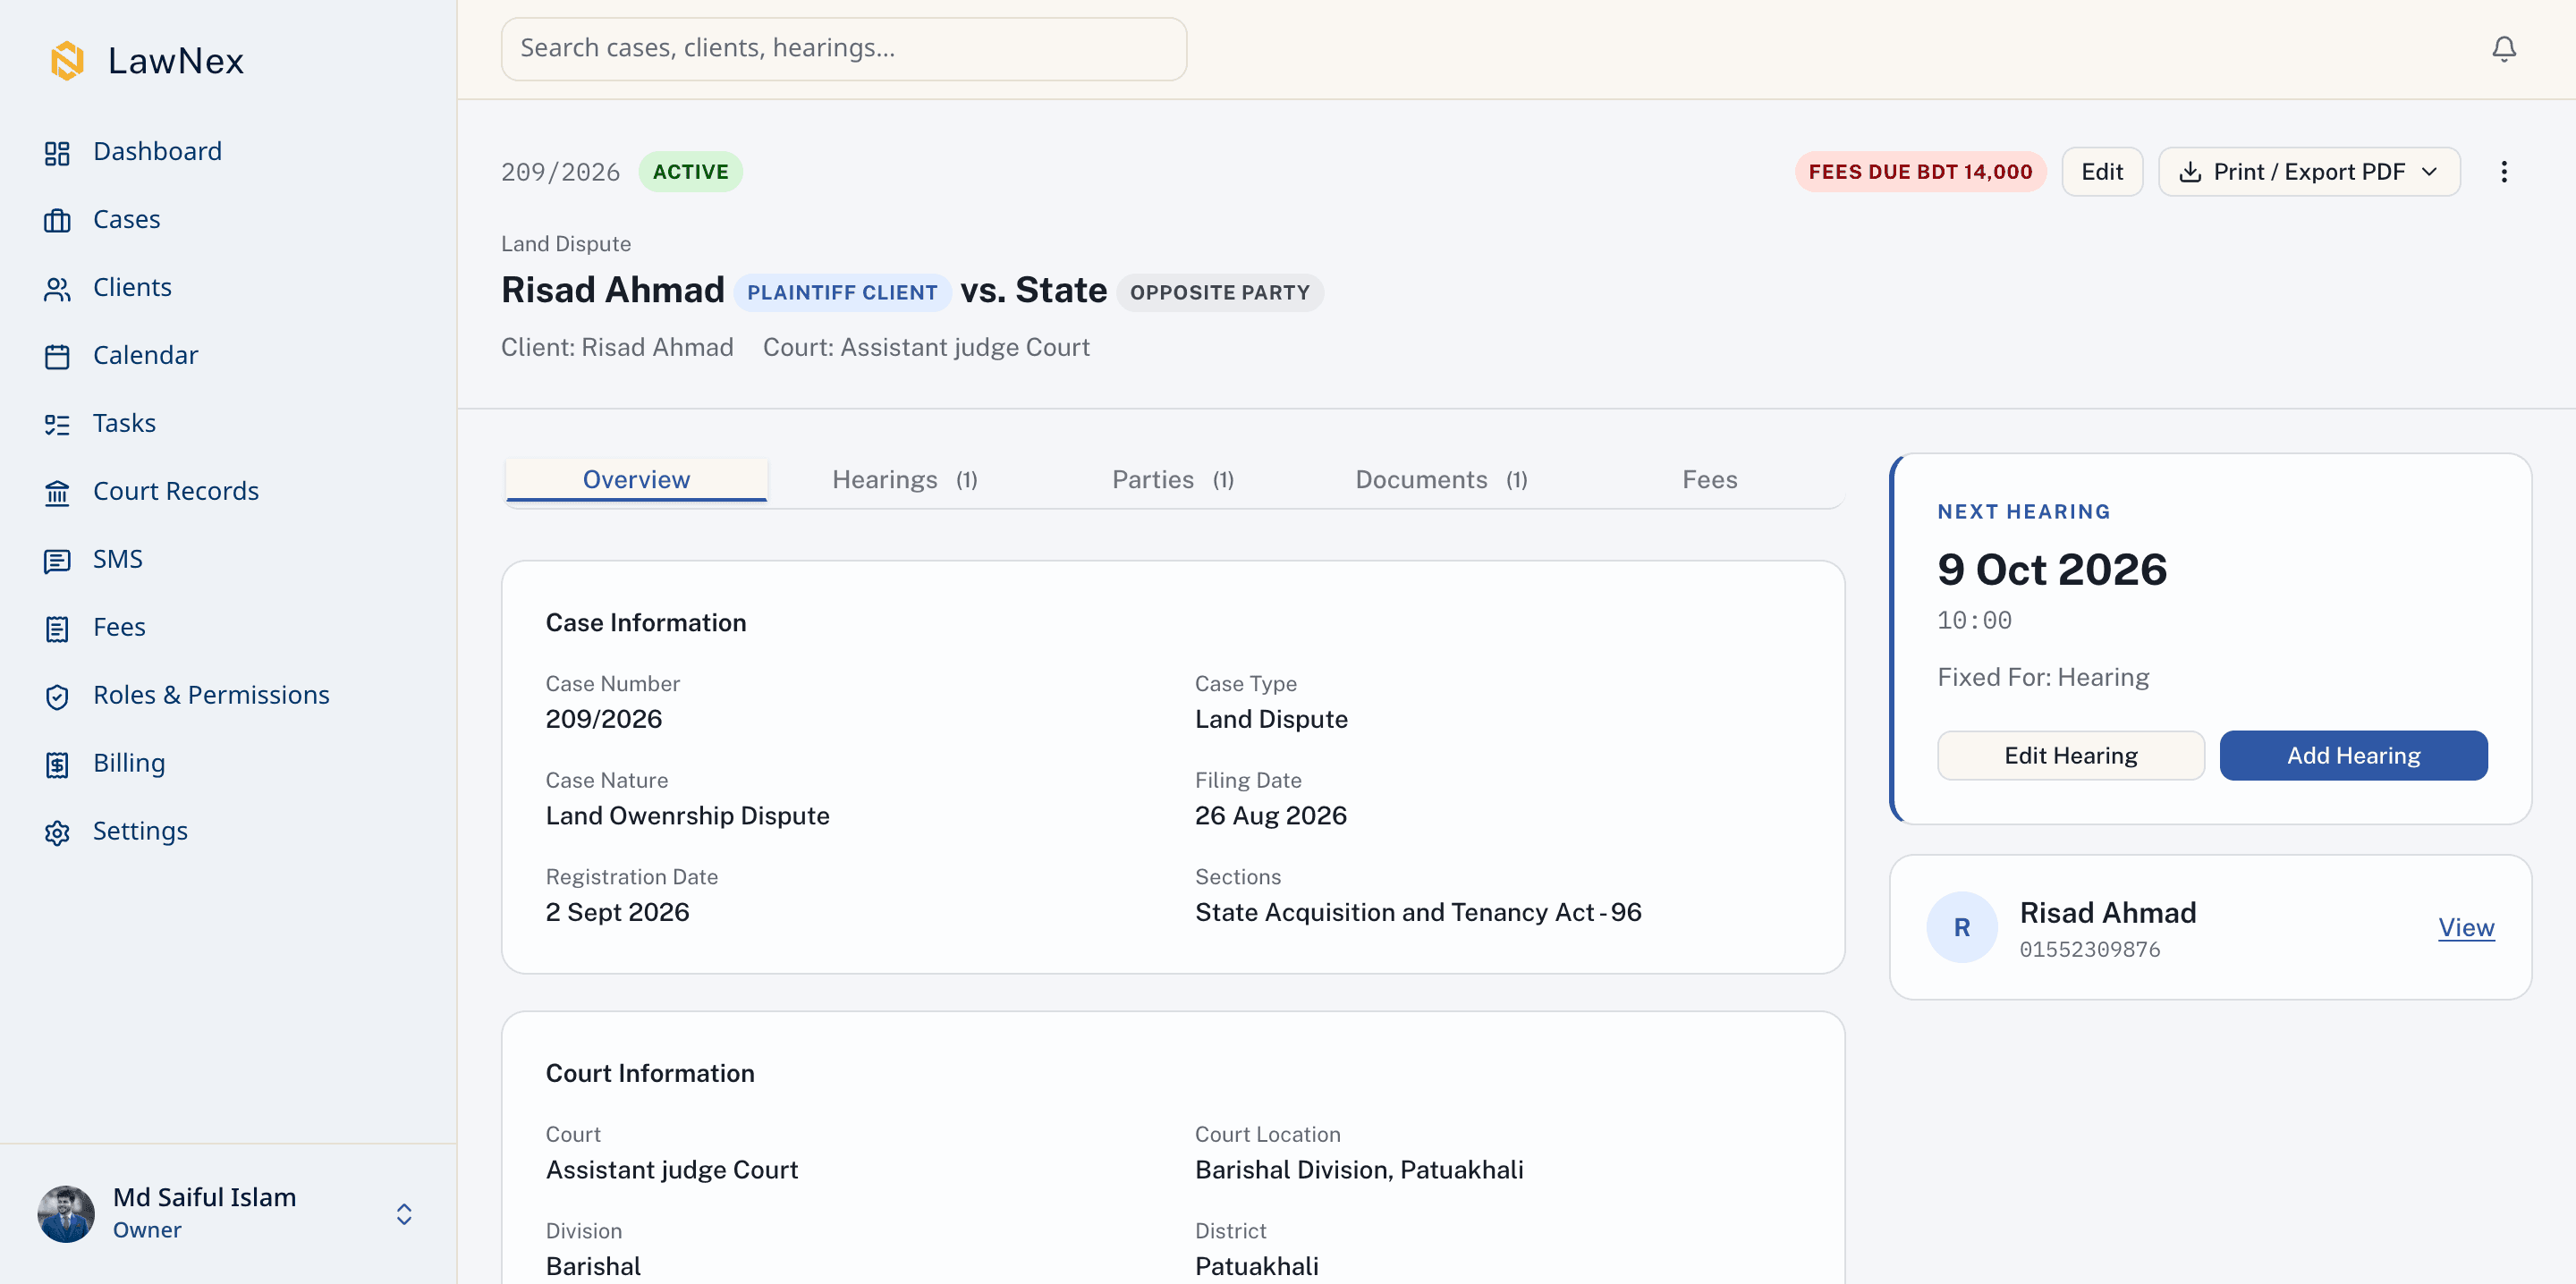Click the Cases briefcase icon
Image resolution: width=2576 pixels, height=1284 pixels.
click(x=57, y=220)
